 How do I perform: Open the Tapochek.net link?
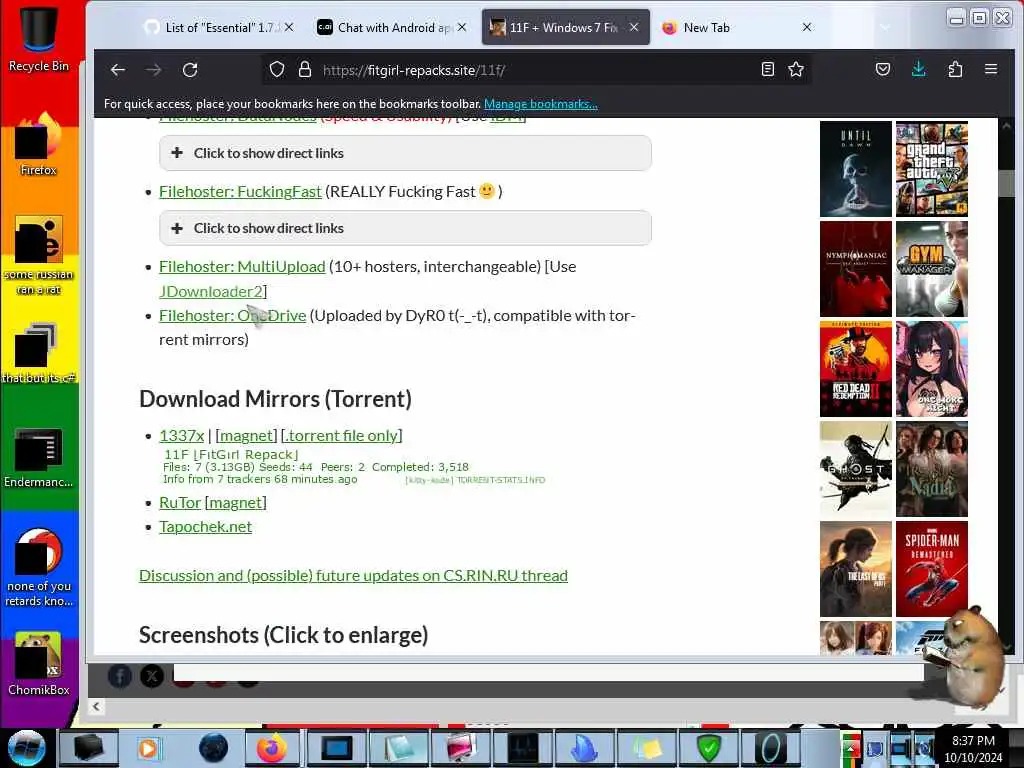[206, 526]
